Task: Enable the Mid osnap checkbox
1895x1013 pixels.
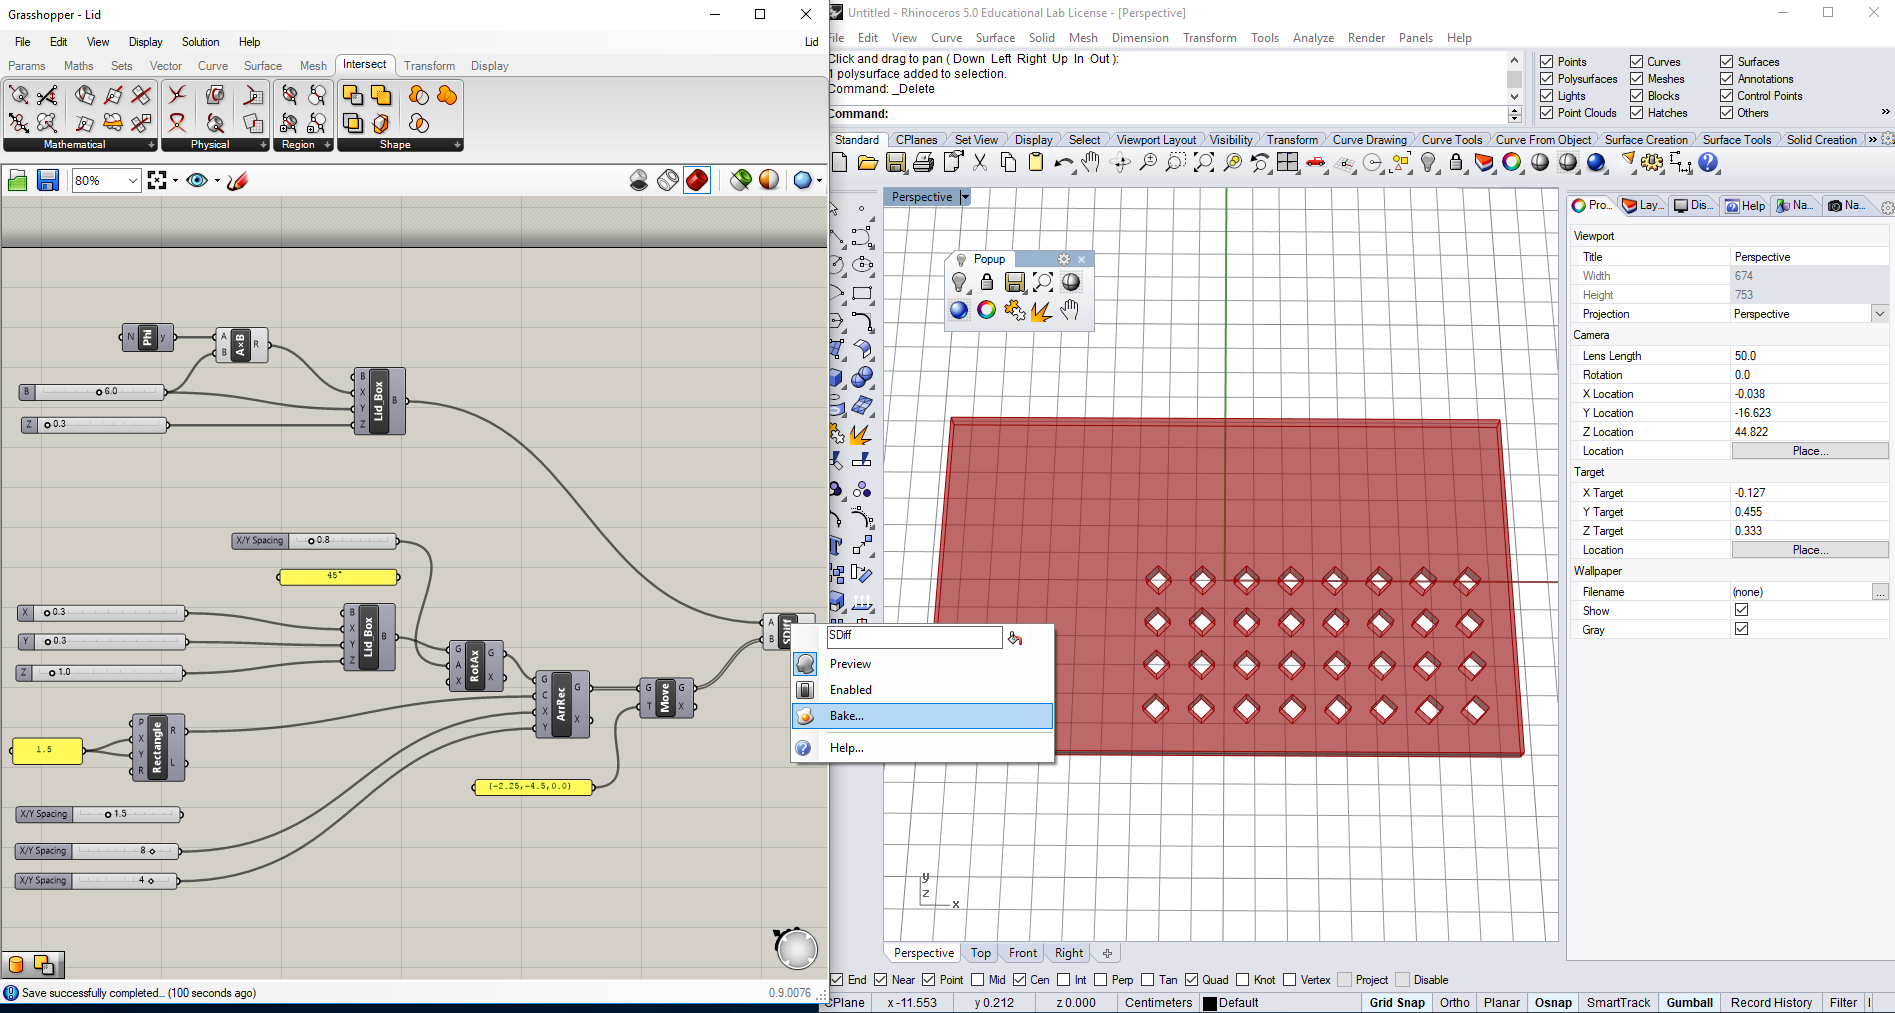Action: click(x=978, y=980)
